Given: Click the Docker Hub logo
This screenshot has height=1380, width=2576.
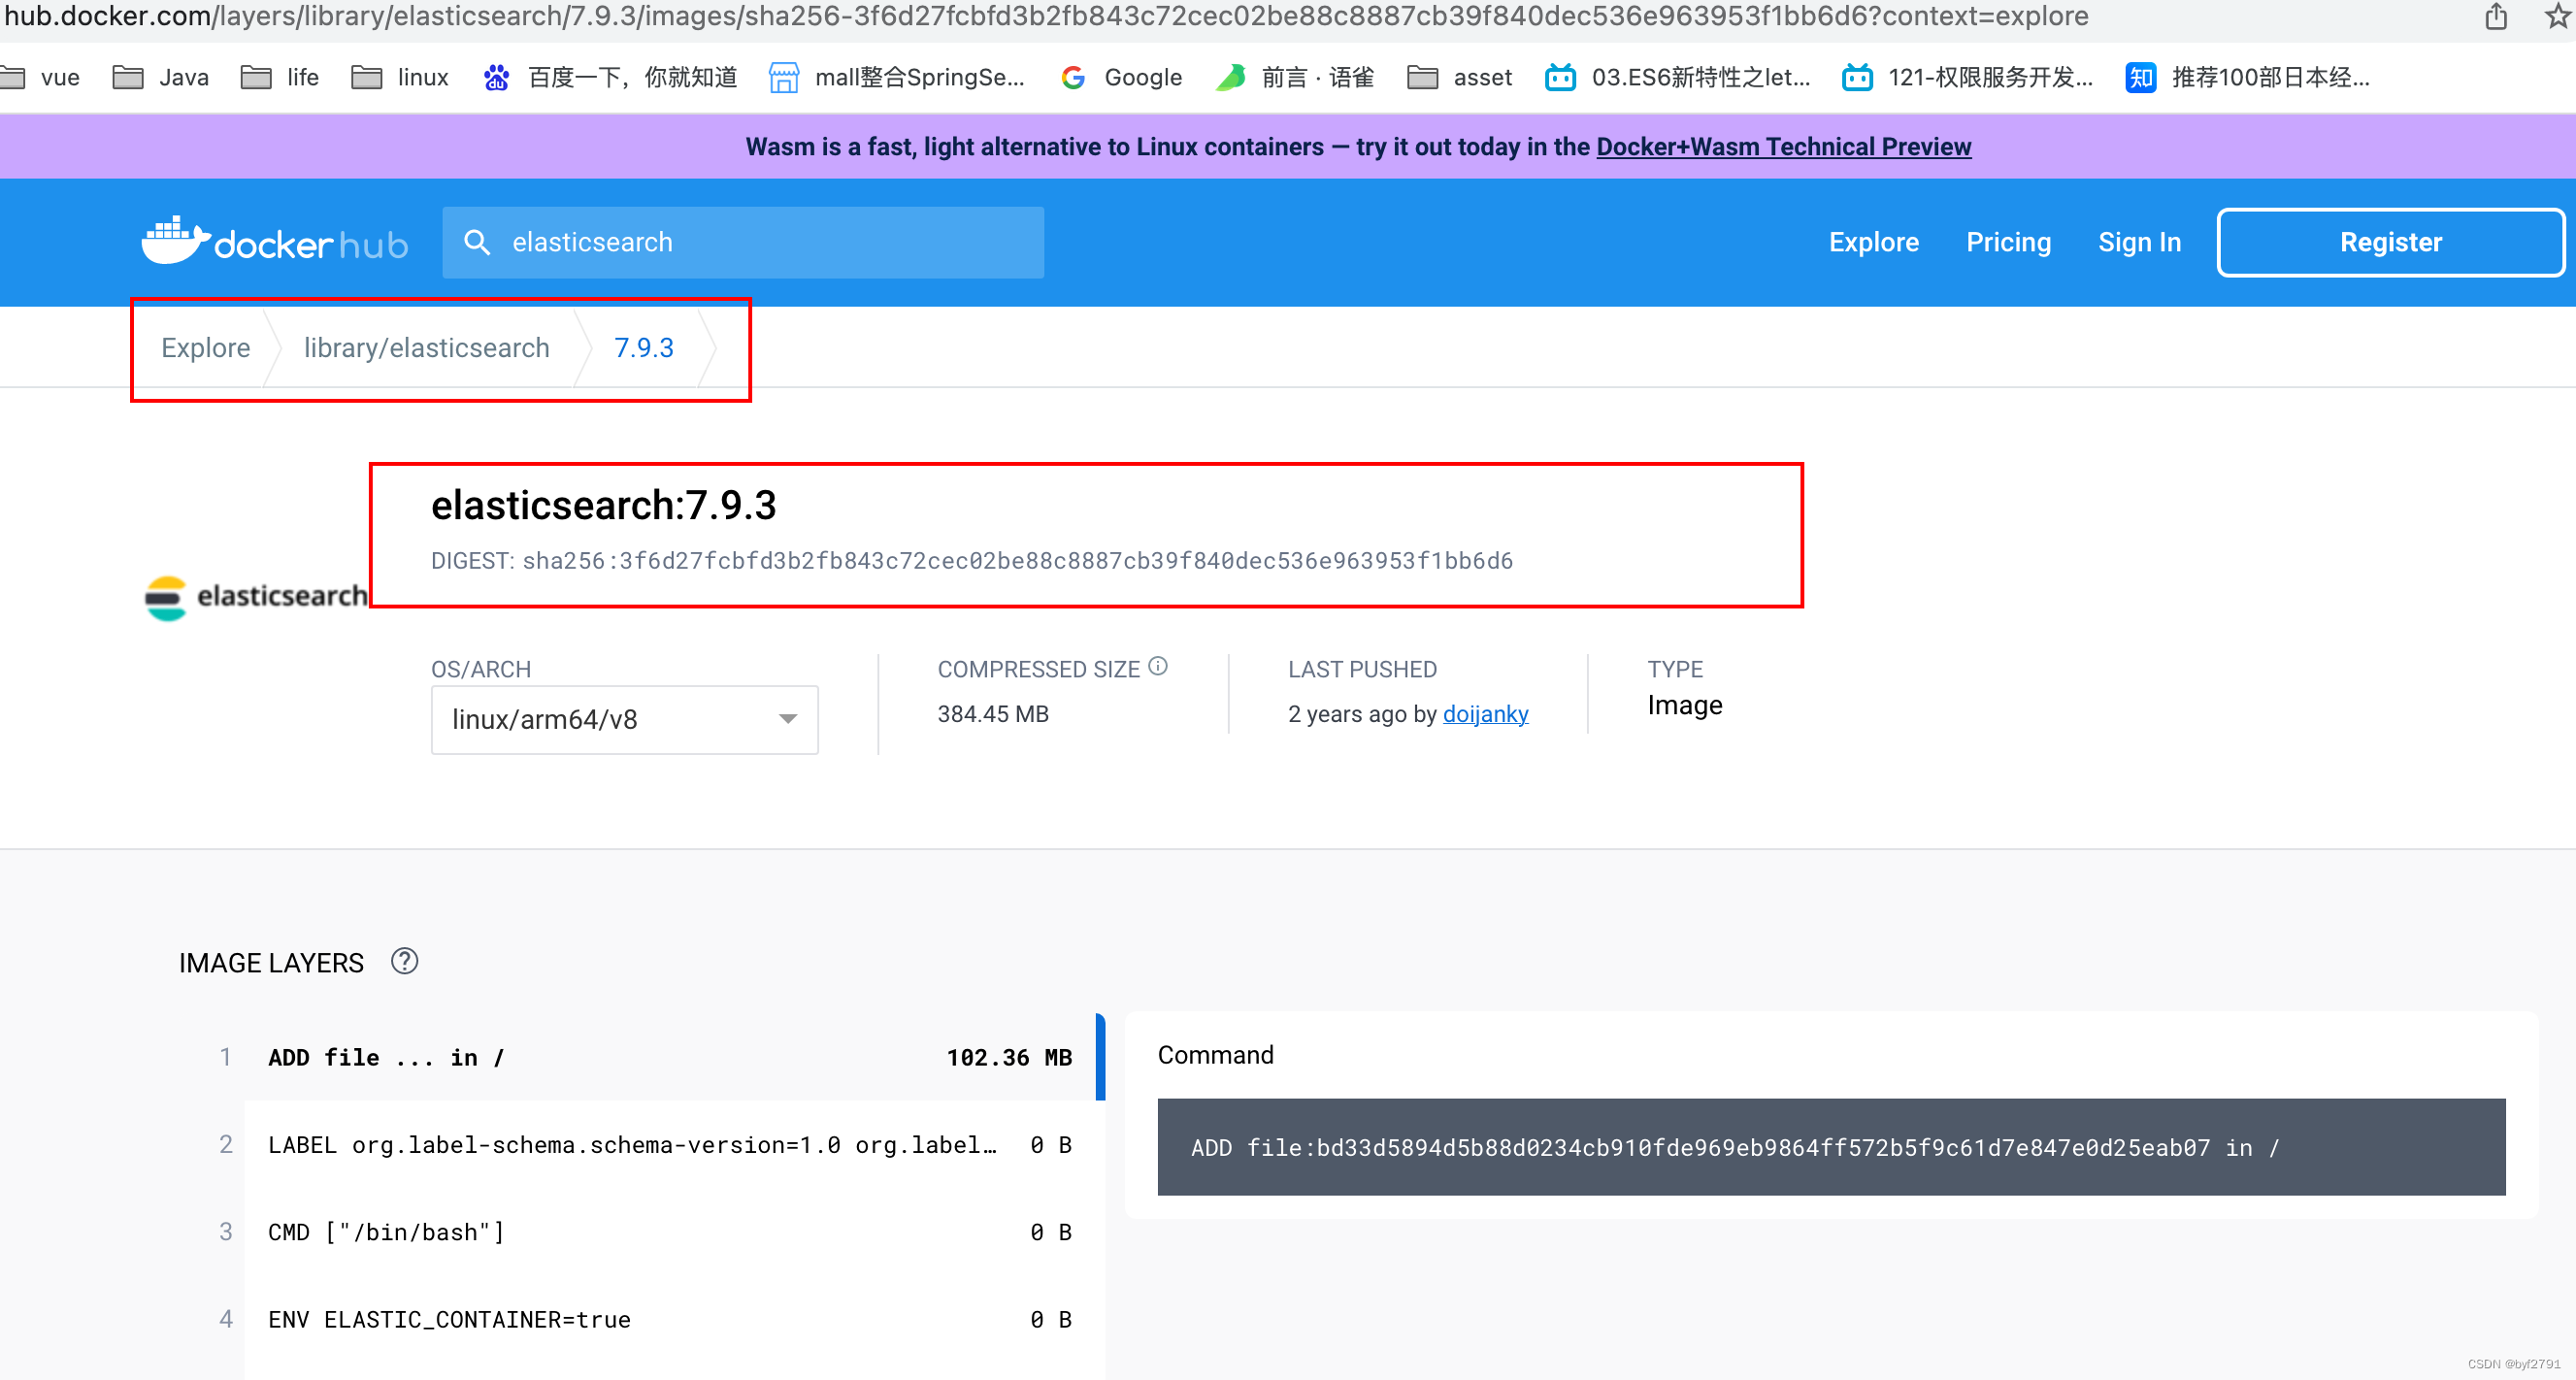Looking at the screenshot, I should click(275, 241).
